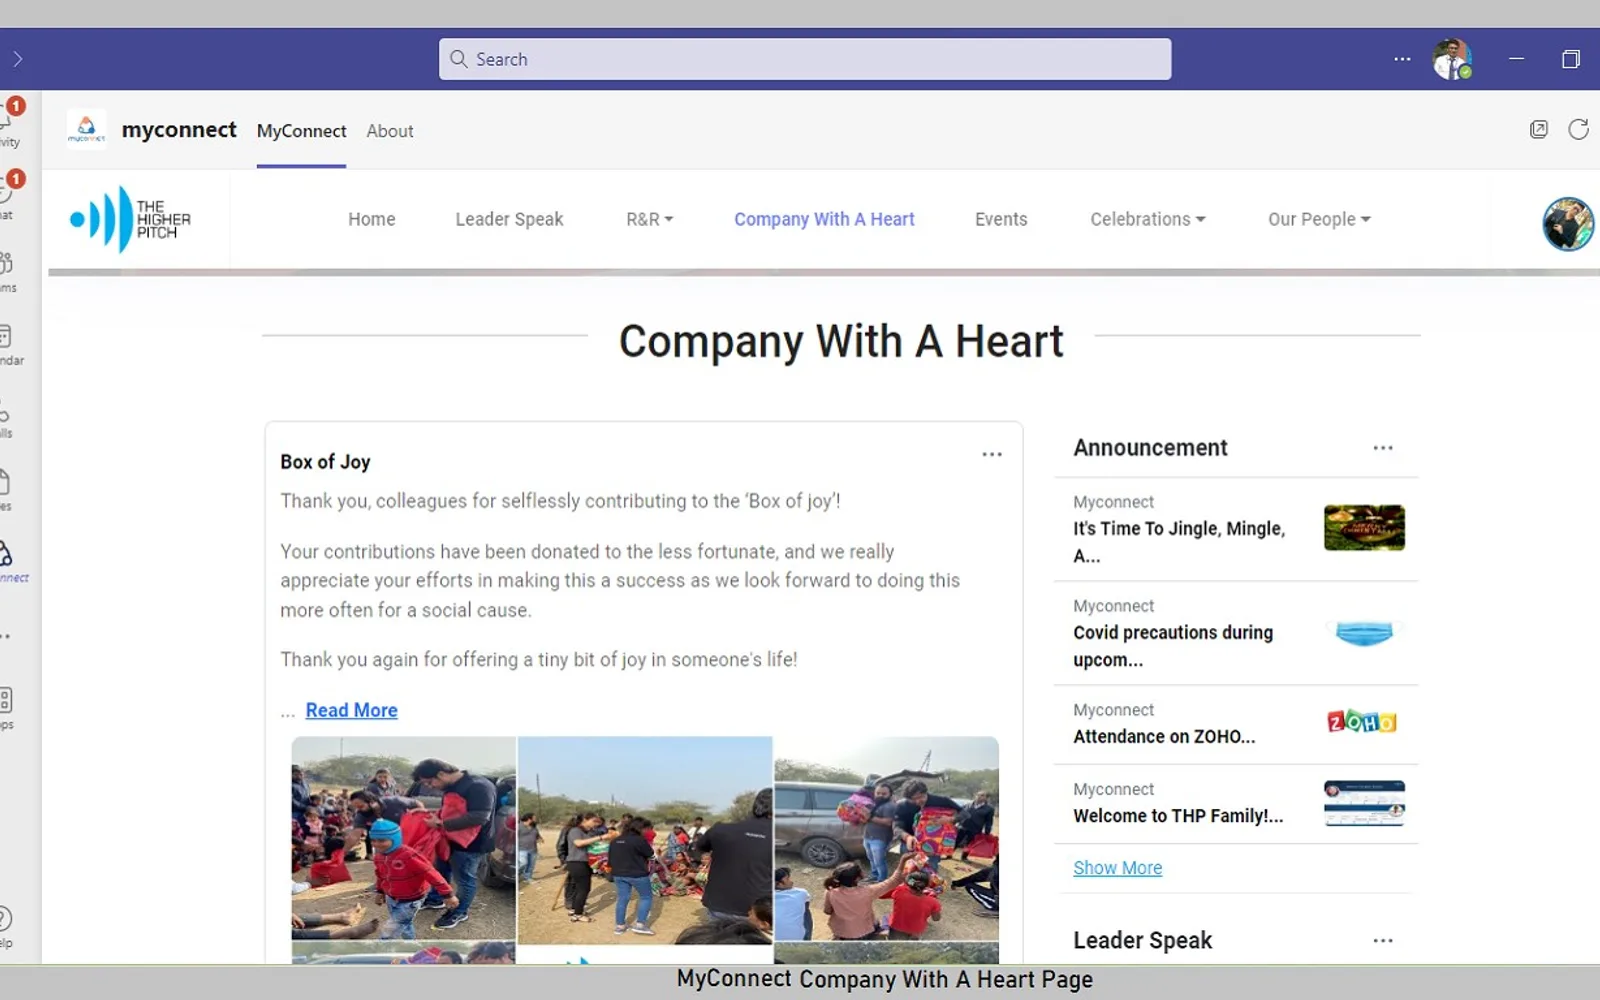
Task: Expand the Teams left rail chevron
Action: (x=17, y=59)
